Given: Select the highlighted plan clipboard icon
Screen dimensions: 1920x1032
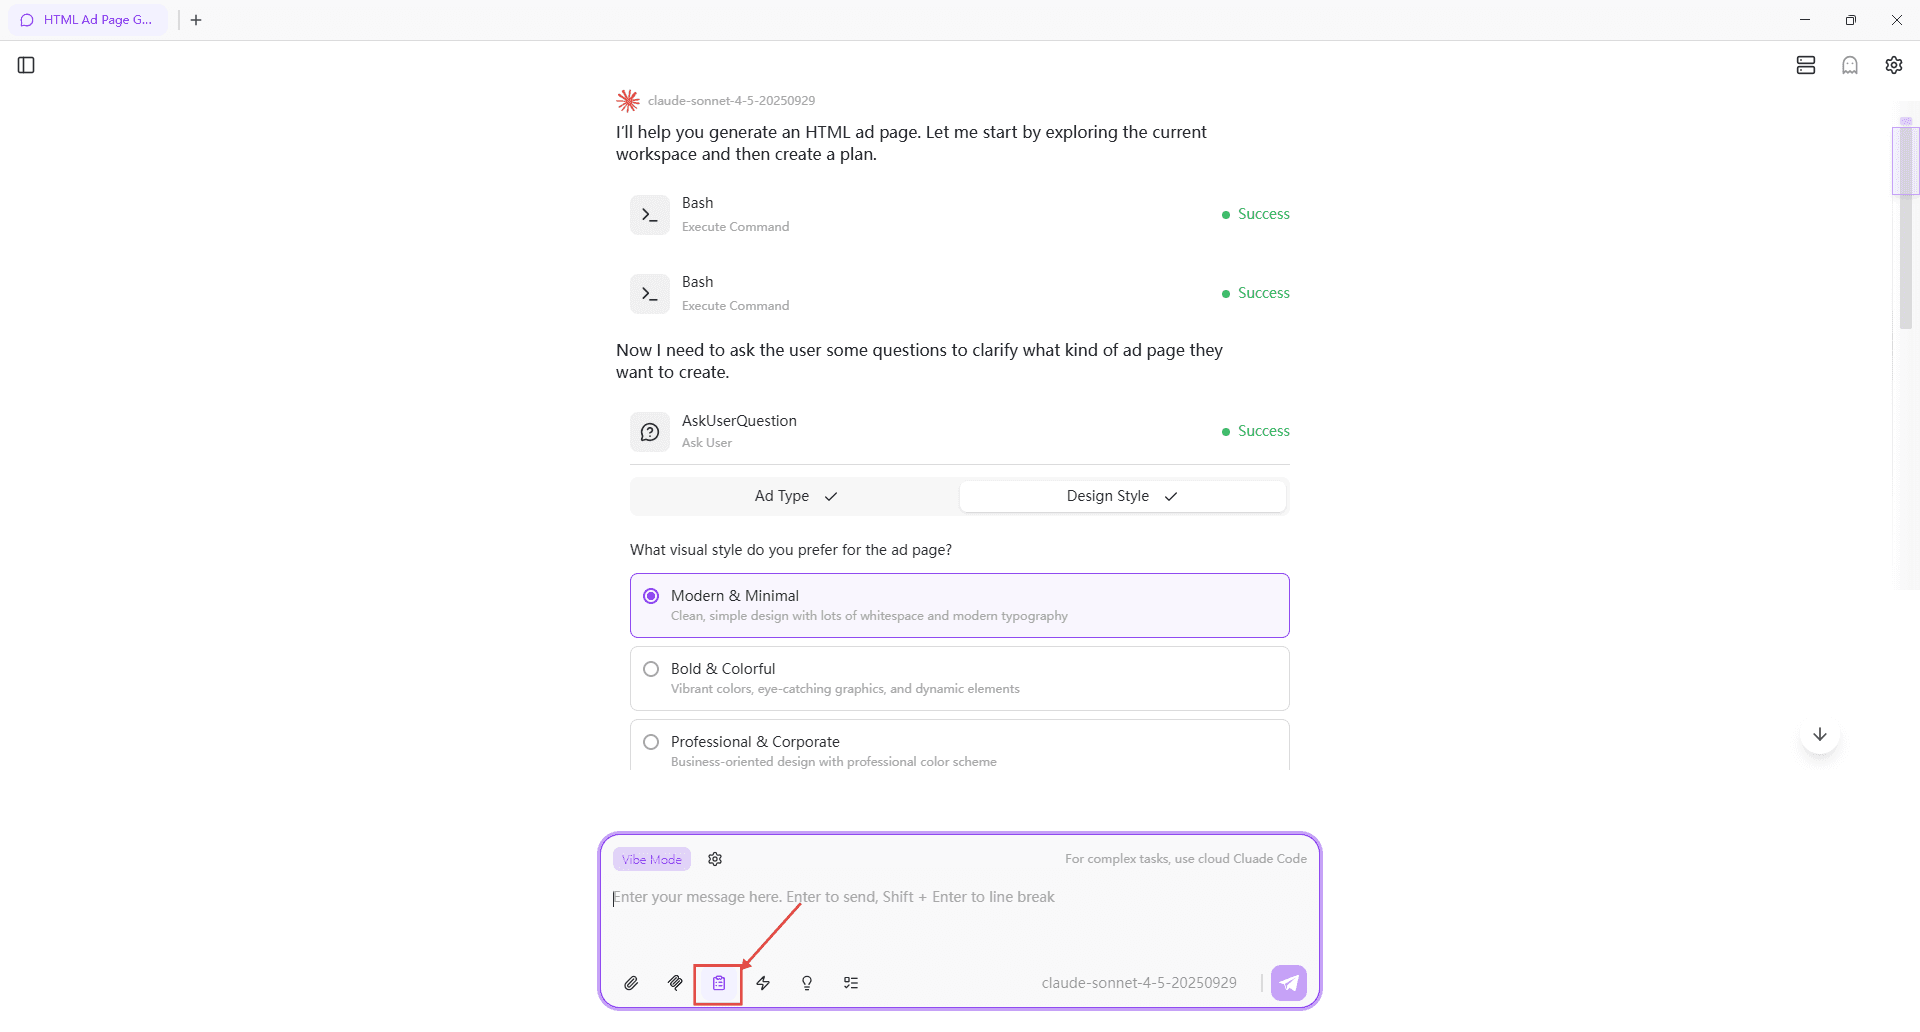Looking at the screenshot, I should (718, 983).
